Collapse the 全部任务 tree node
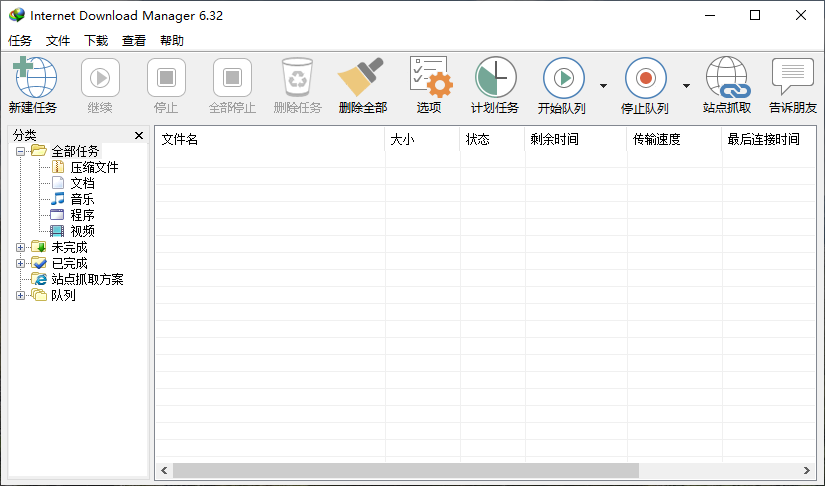The image size is (825, 486). tap(21, 151)
